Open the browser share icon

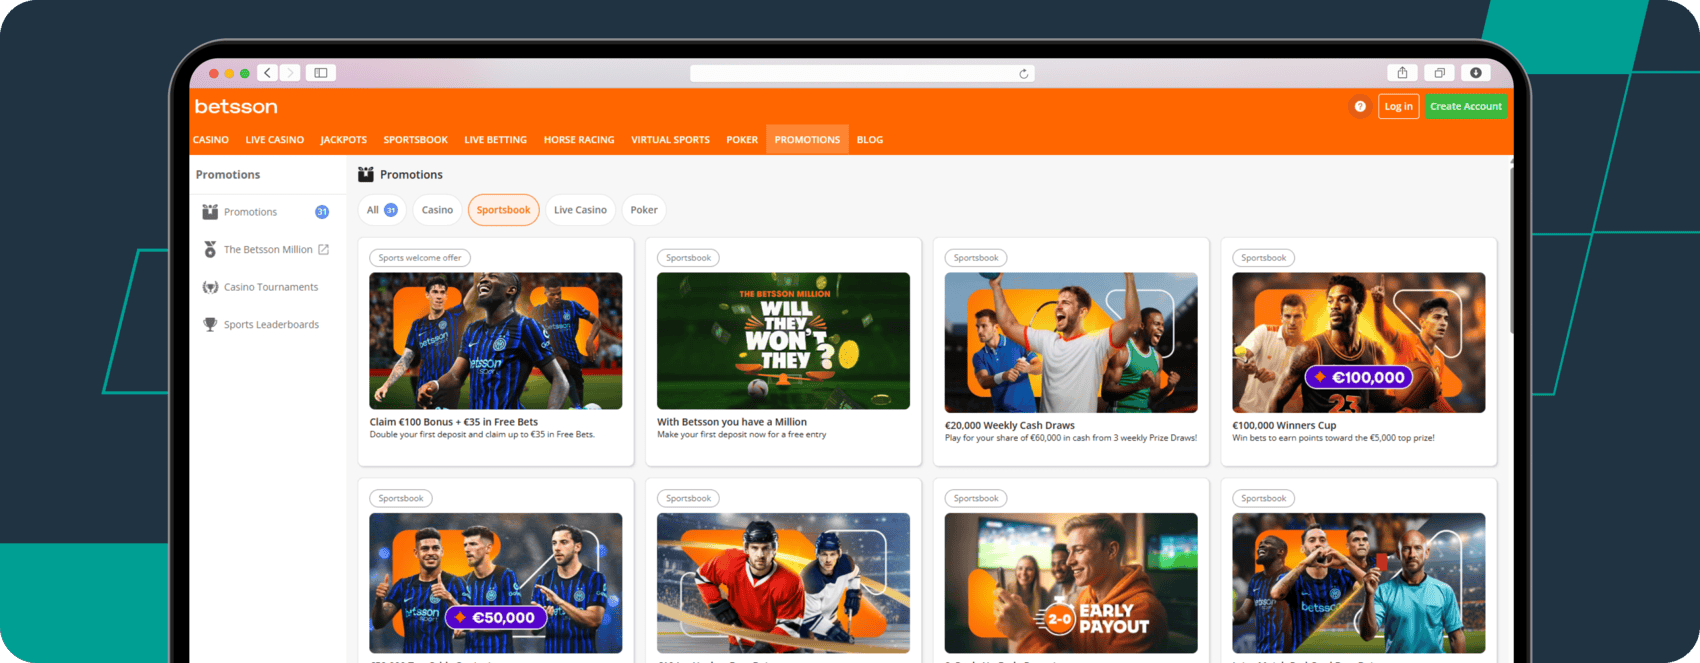click(1402, 73)
